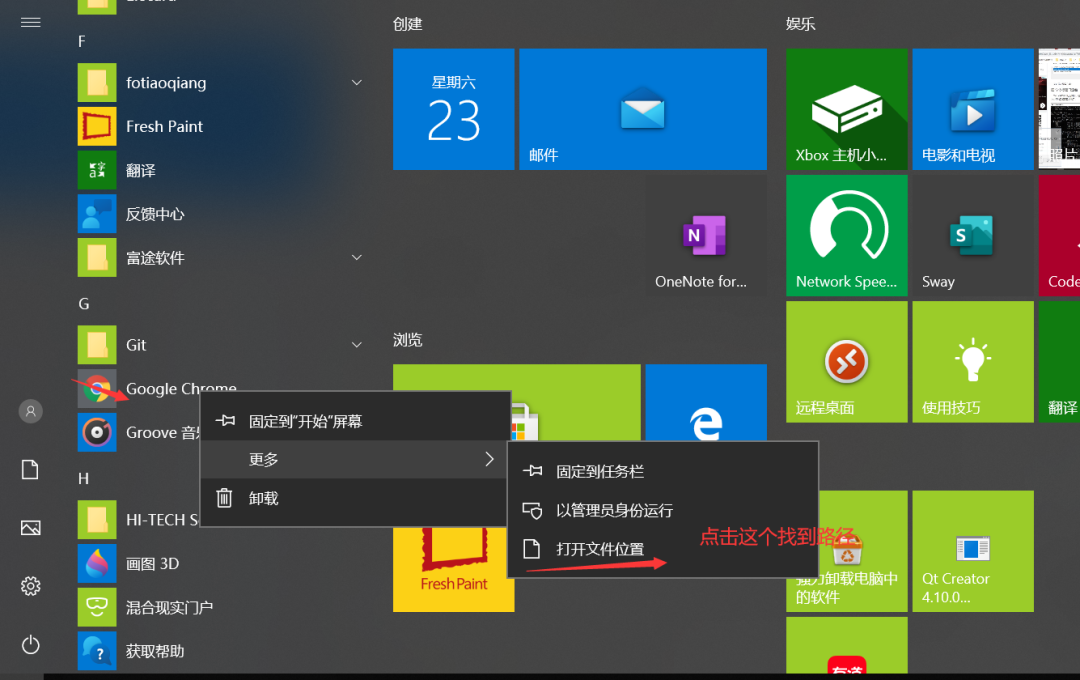
Task: Launch Groove 音乐 from the app list
Action: pos(150,432)
